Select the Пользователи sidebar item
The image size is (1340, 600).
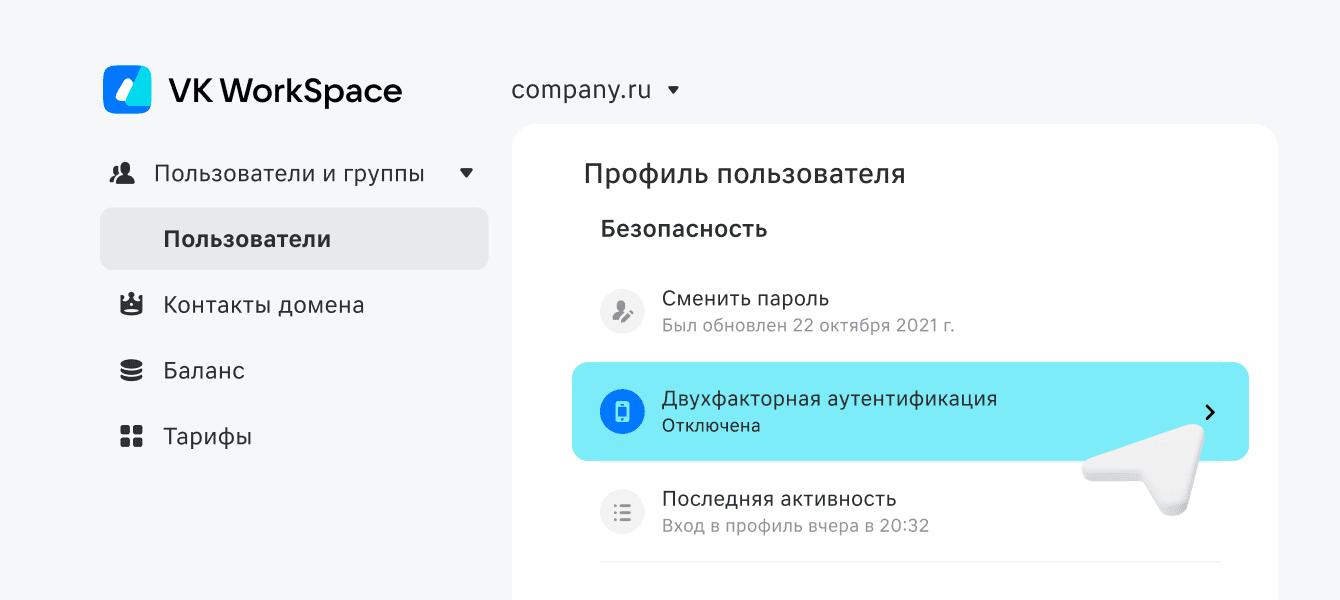pyautogui.click(x=247, y=239)
